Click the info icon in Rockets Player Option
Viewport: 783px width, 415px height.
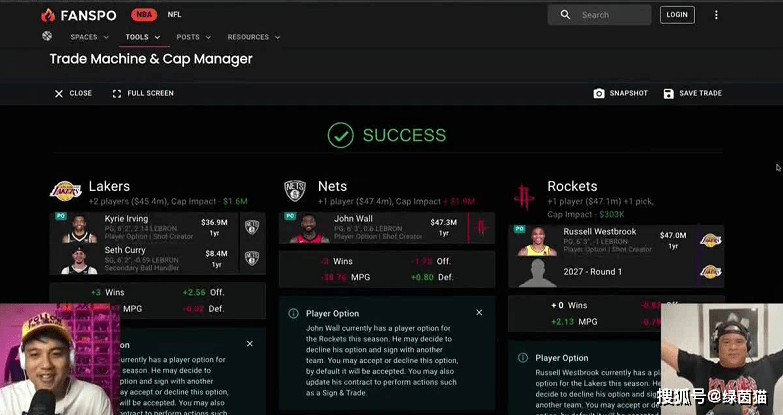pos(523,358)
